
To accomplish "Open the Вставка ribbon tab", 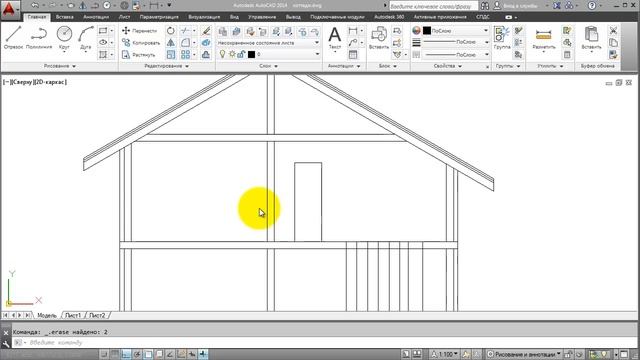I will 64,17.
